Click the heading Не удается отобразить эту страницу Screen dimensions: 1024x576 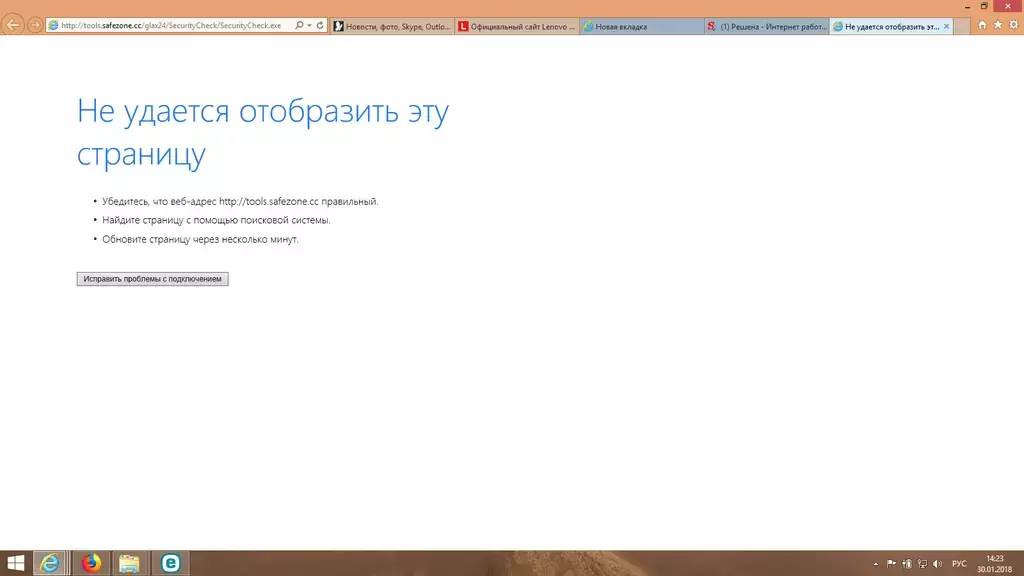(263, 131)
